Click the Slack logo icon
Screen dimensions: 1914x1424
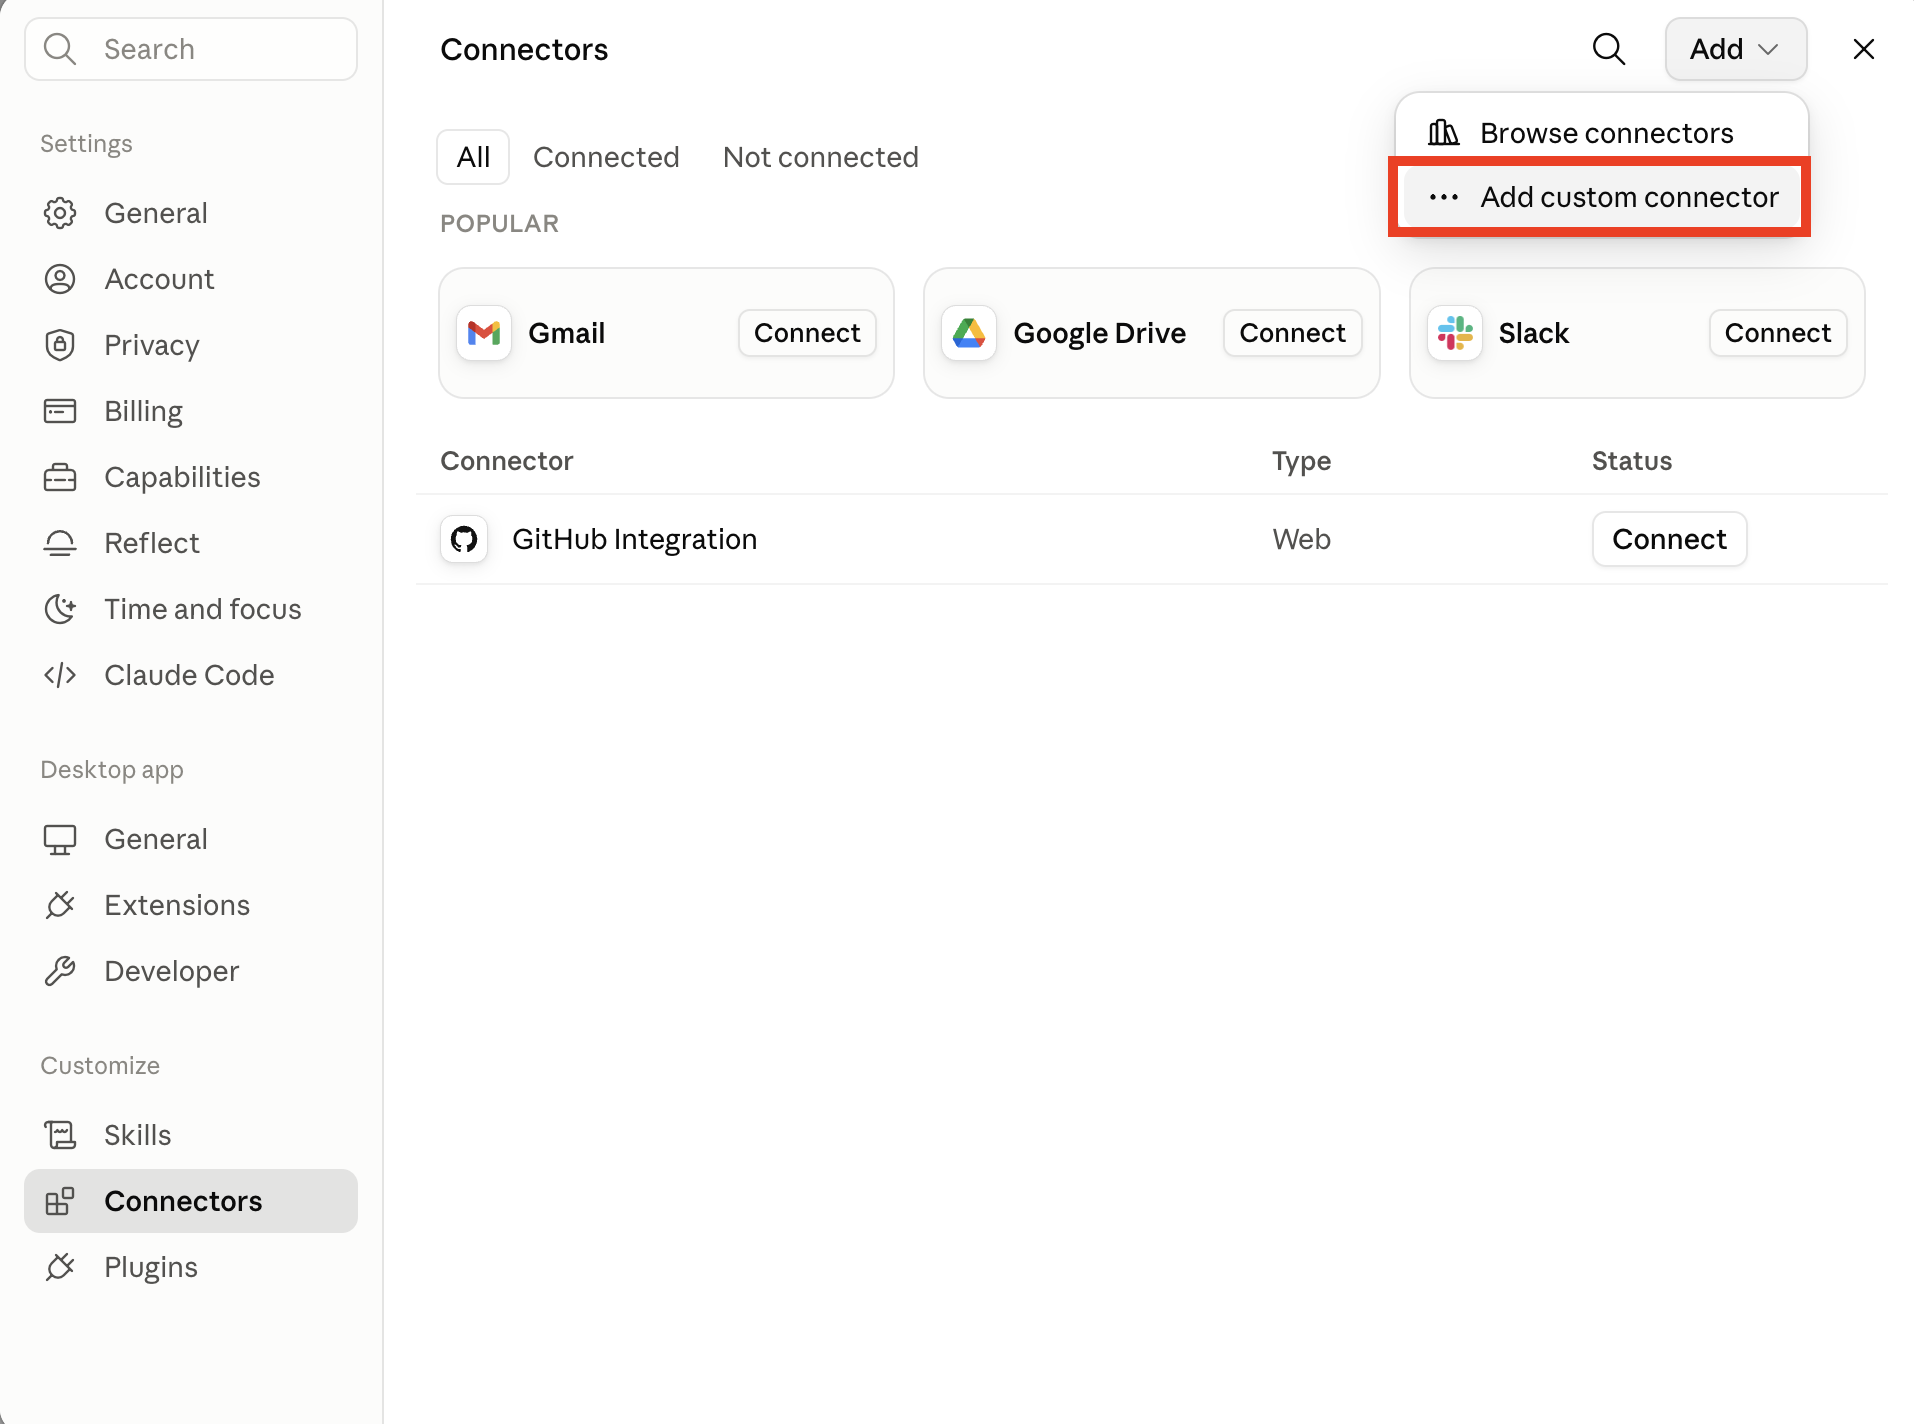(1455, 333)
